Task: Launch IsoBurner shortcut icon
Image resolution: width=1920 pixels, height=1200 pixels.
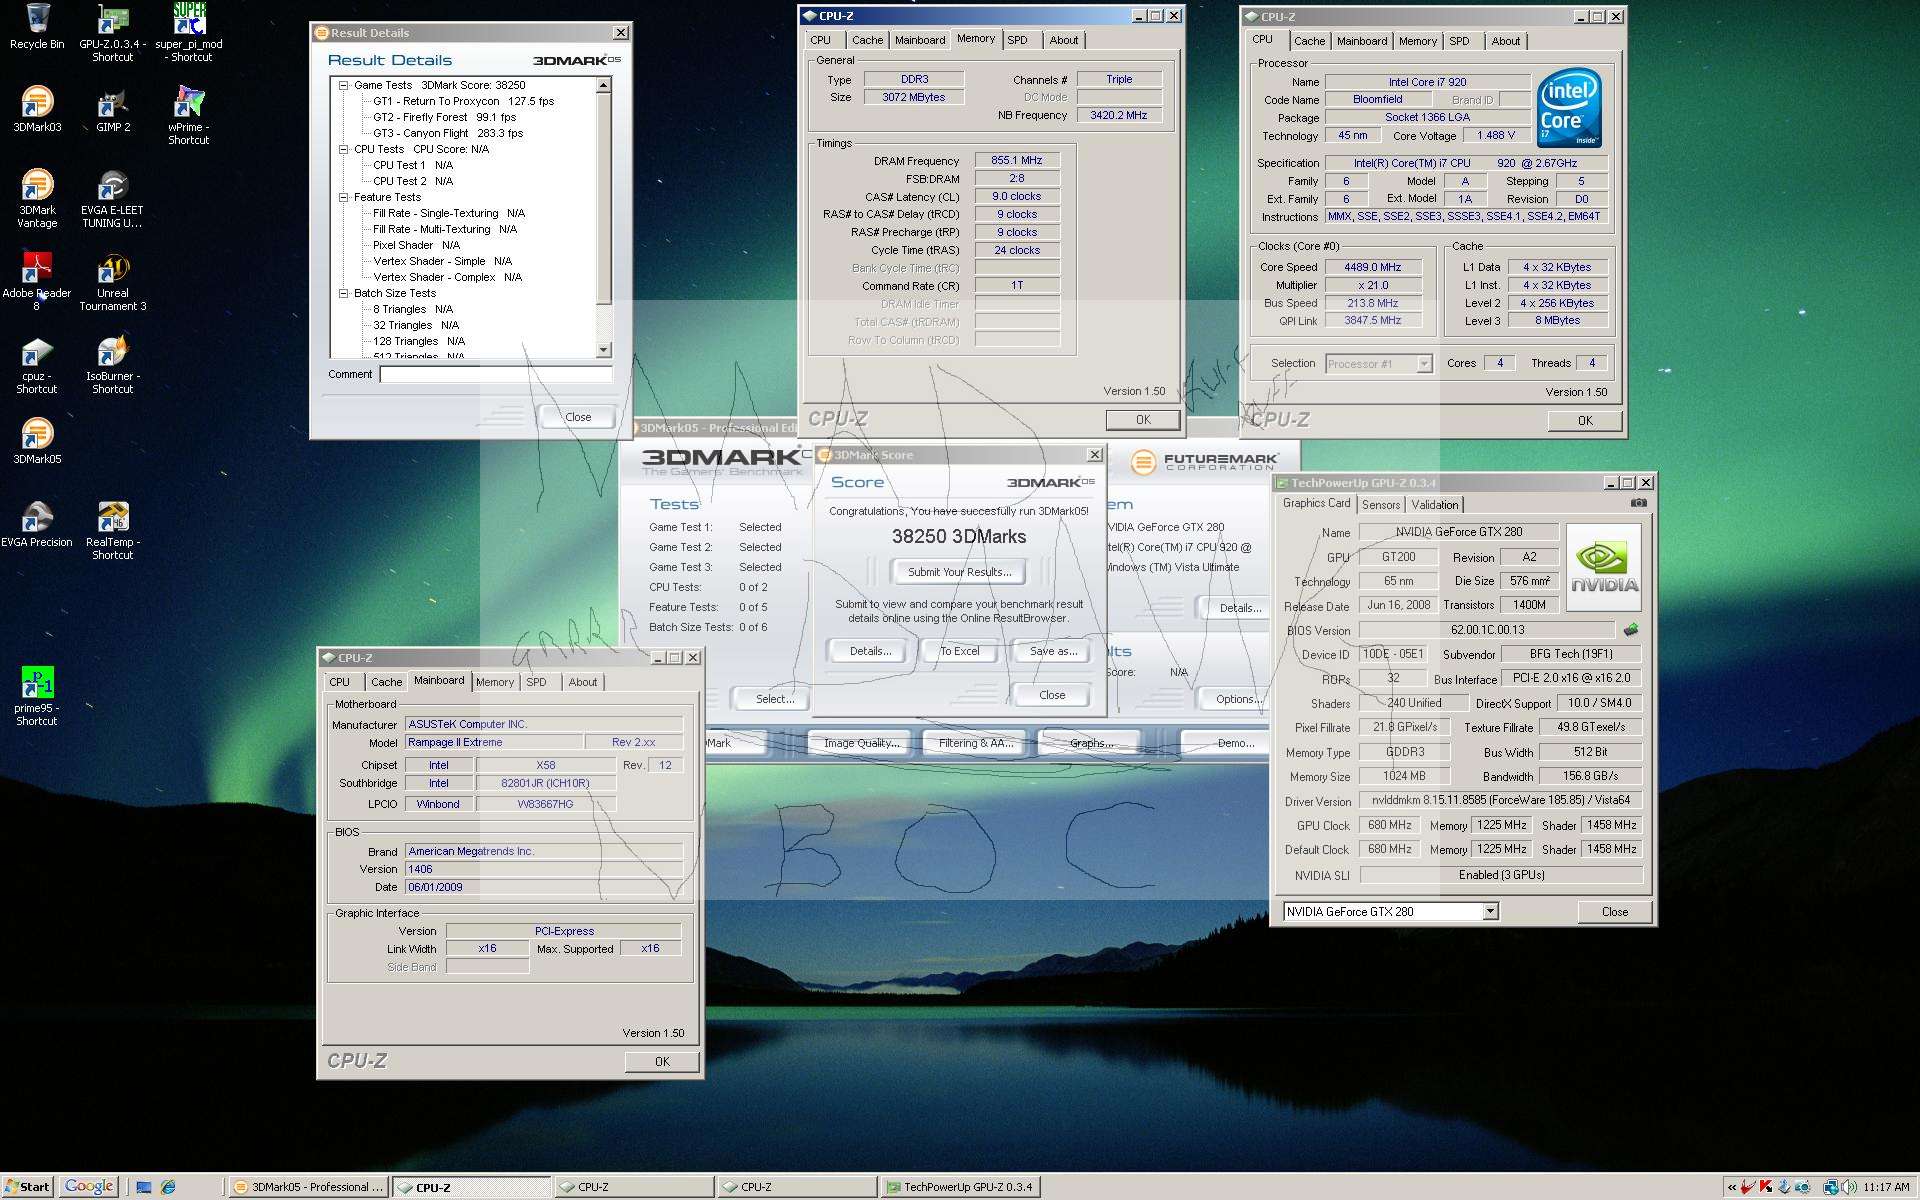Action: pyautogui.click(x=112, y=365)
